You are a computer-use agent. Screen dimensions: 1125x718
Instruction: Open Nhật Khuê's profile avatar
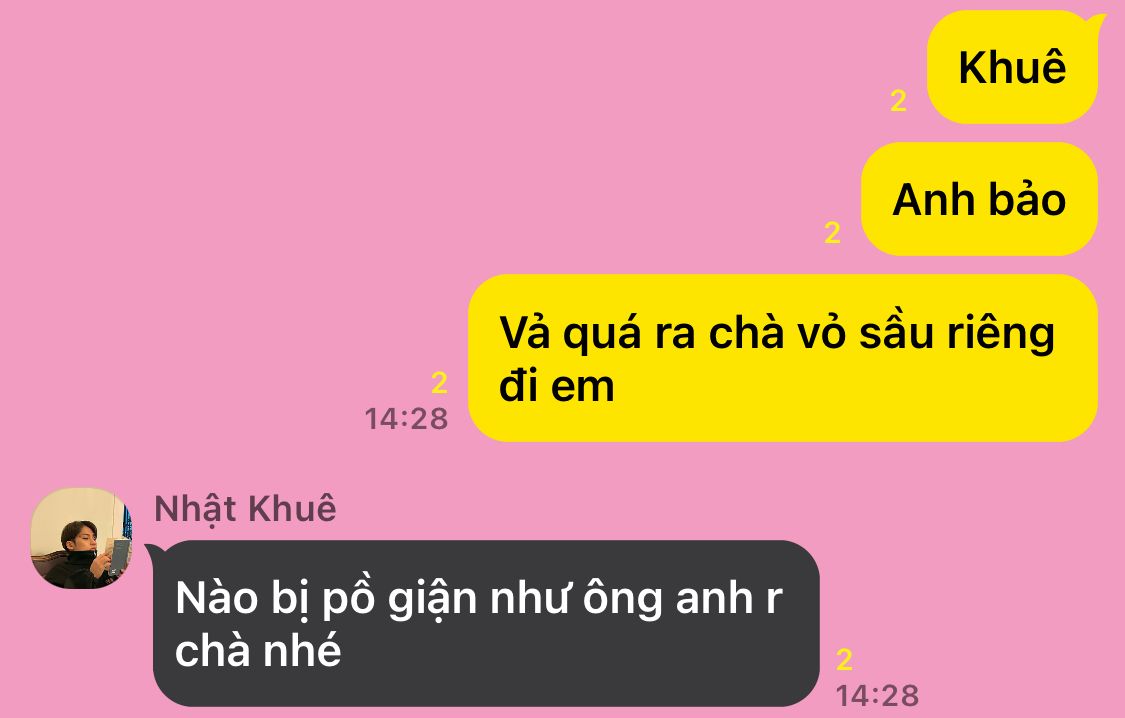tap(81, 538)
